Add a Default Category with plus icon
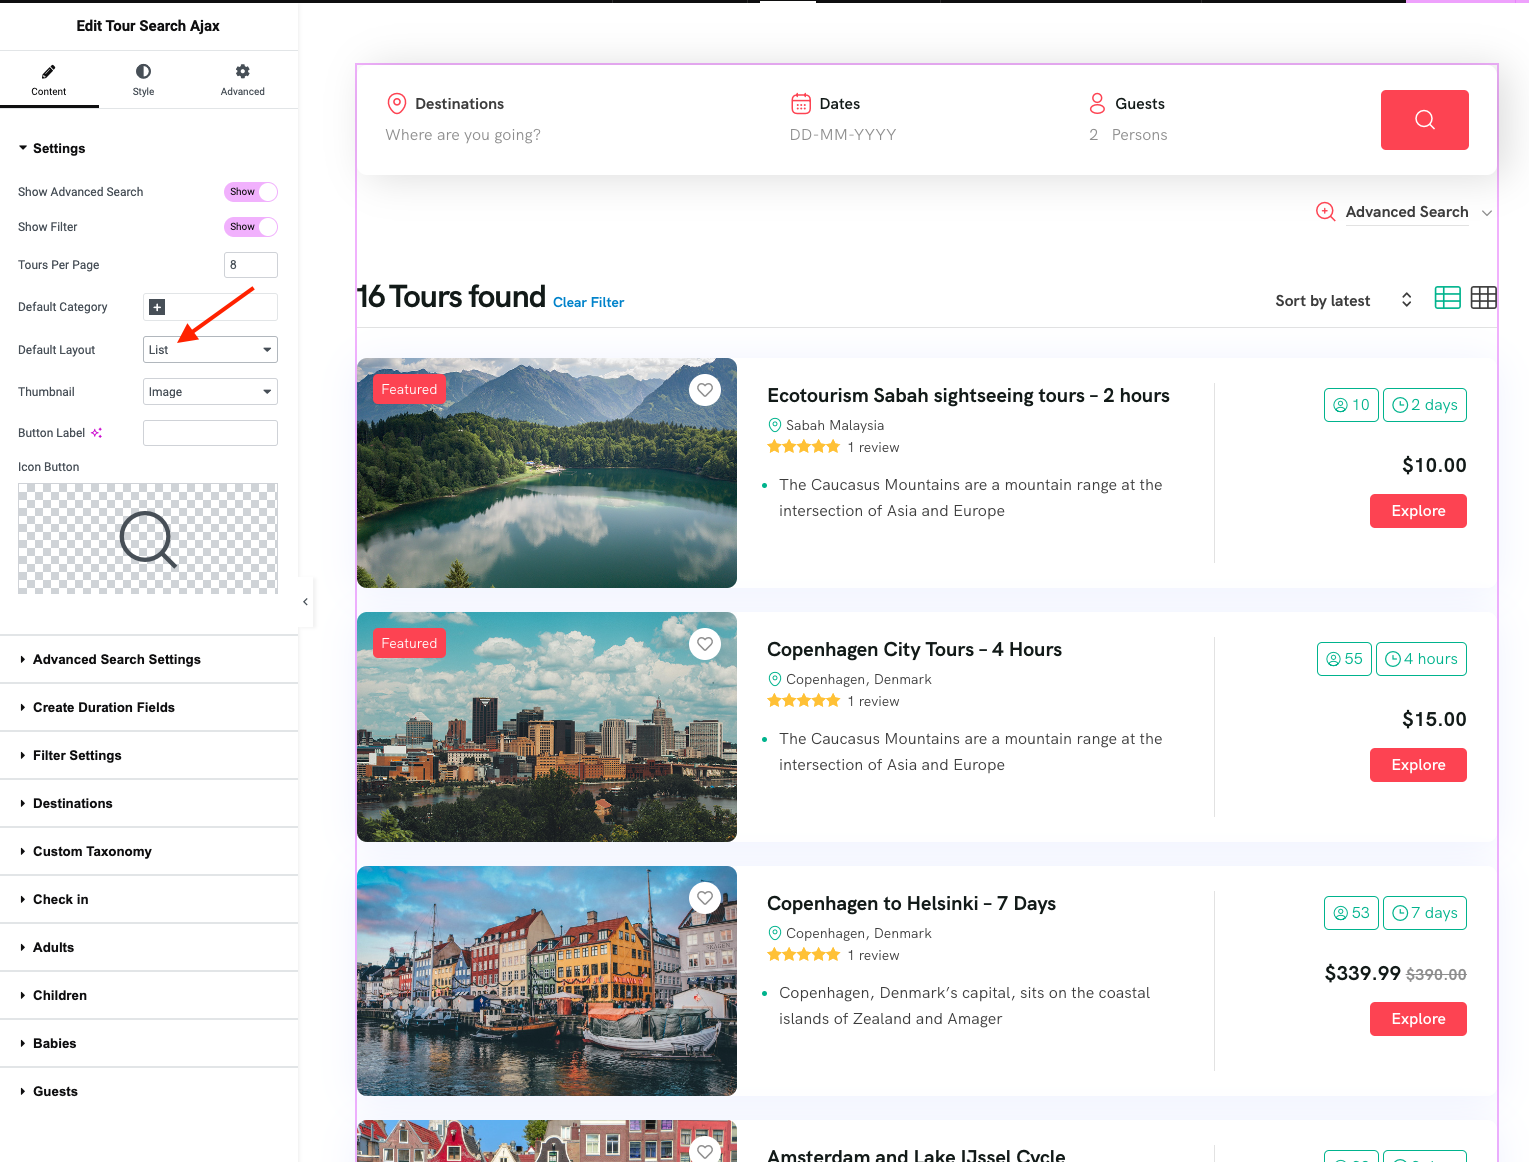Image resolution: width=1529 pixels, height=1162 pixels. [157, 307]
